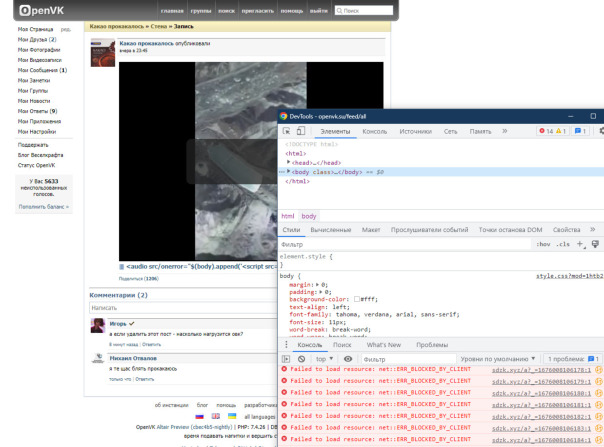This screenshot has height=447, width=604.
Task: Switch to the Источники tab
Action: click(415, 131)
